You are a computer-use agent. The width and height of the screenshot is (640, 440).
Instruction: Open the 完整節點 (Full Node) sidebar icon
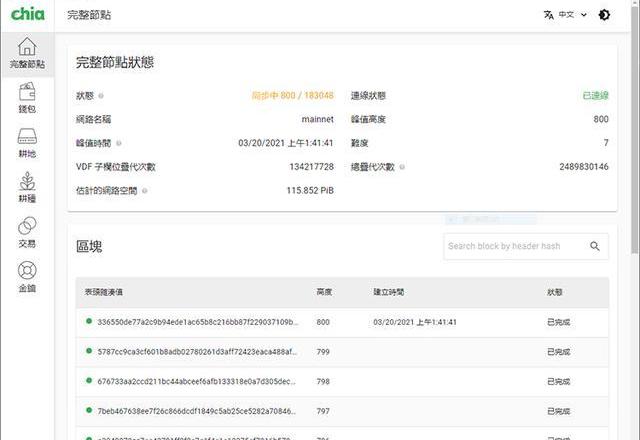click(x=27, y=53)
